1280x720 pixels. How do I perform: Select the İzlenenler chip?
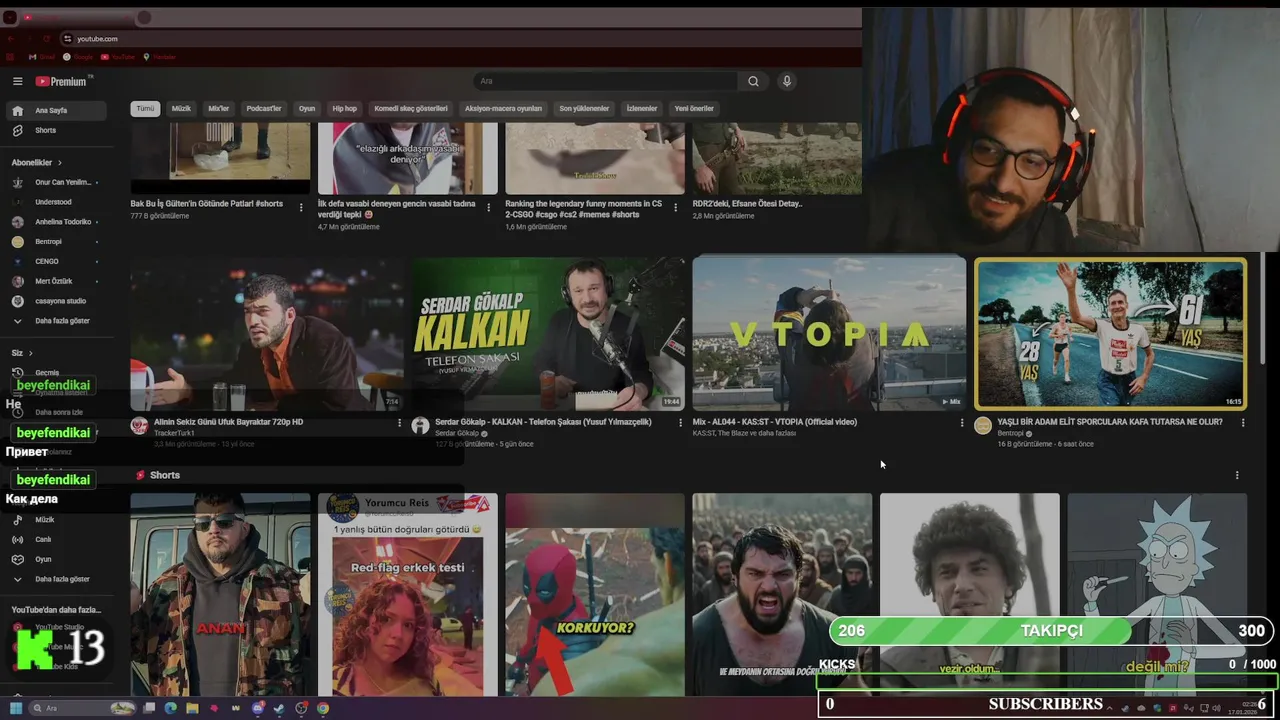[642, 108]
